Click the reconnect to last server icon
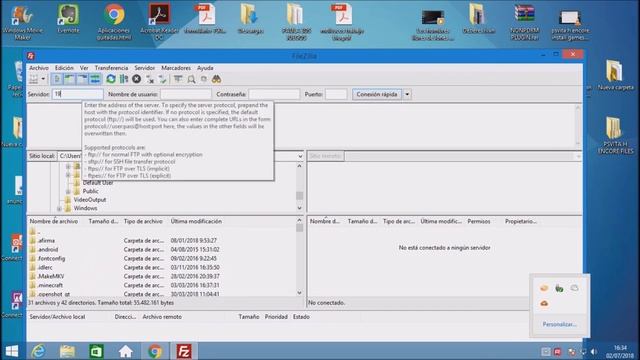The width and height of the screenshot is (640, 360). click(162, 79)
